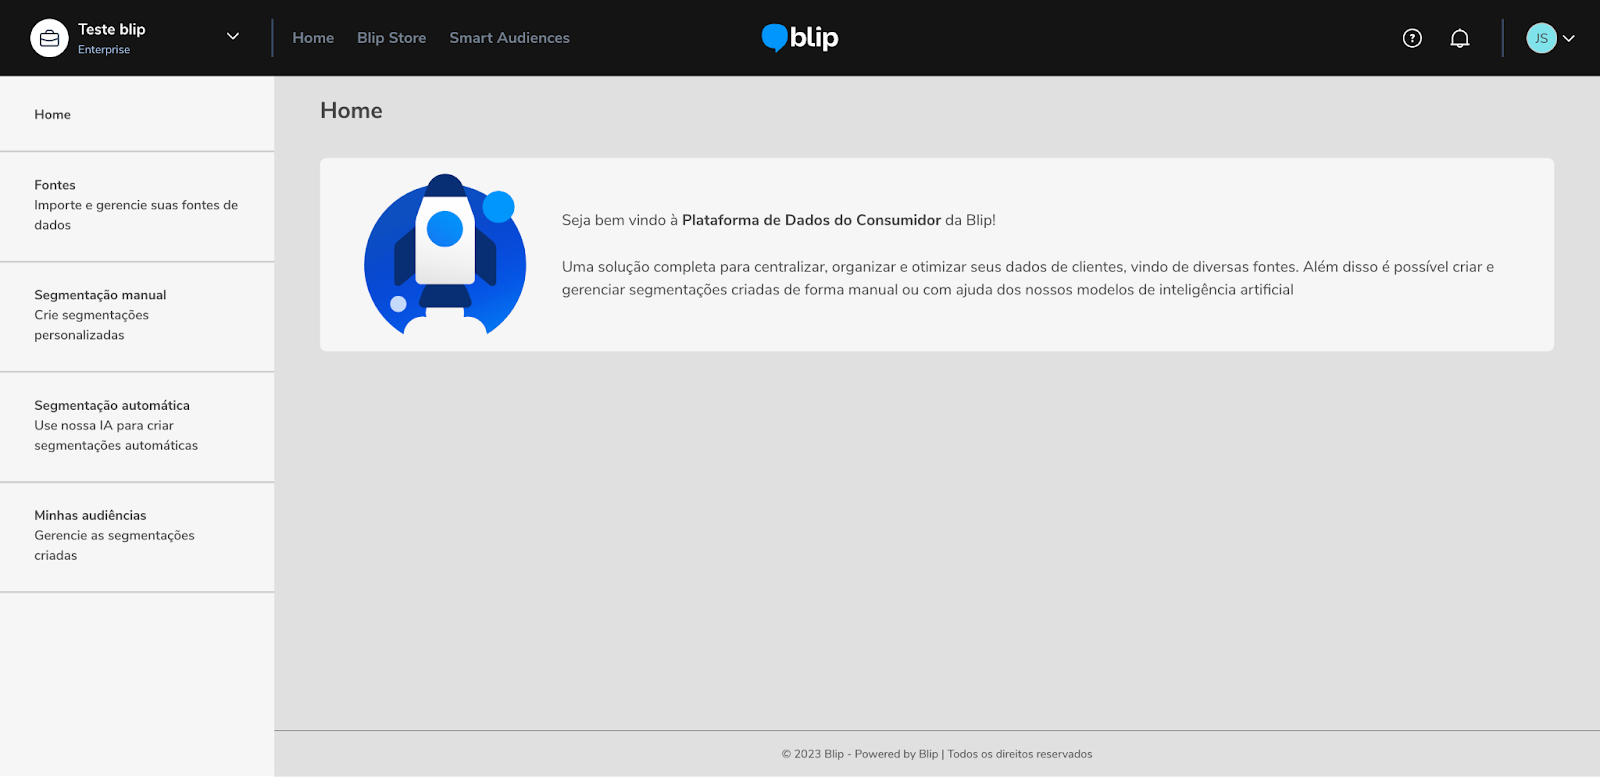Click the rocket illustration in welcome card
The height and width of the screenshot is (777, 1600).
point(445,255)
